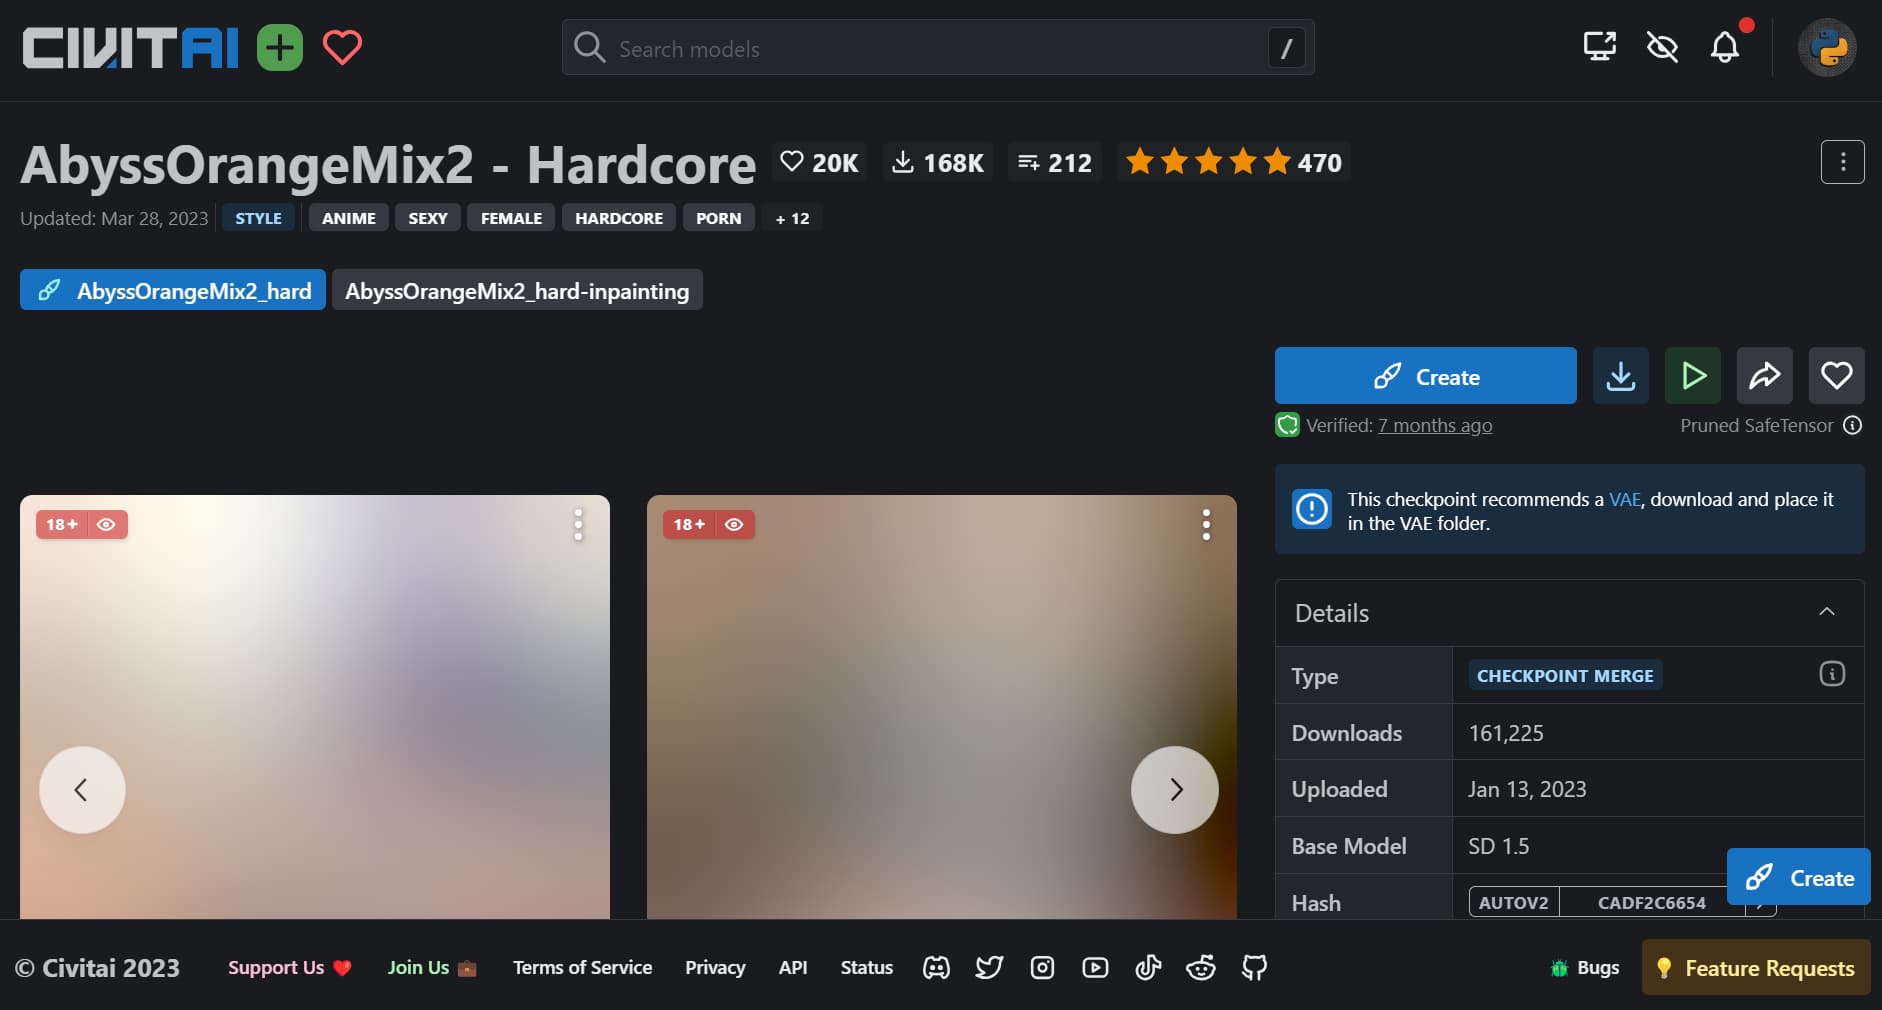Open the first blurred preview image
Image resolution: width=1882 pixels, height=1010 pixels.
[x=315, y=707]
